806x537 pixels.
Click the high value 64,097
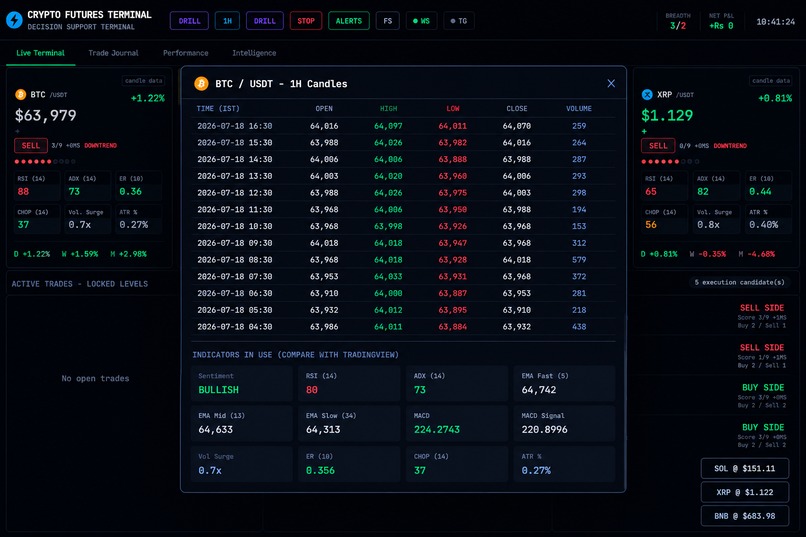[388, 126]
